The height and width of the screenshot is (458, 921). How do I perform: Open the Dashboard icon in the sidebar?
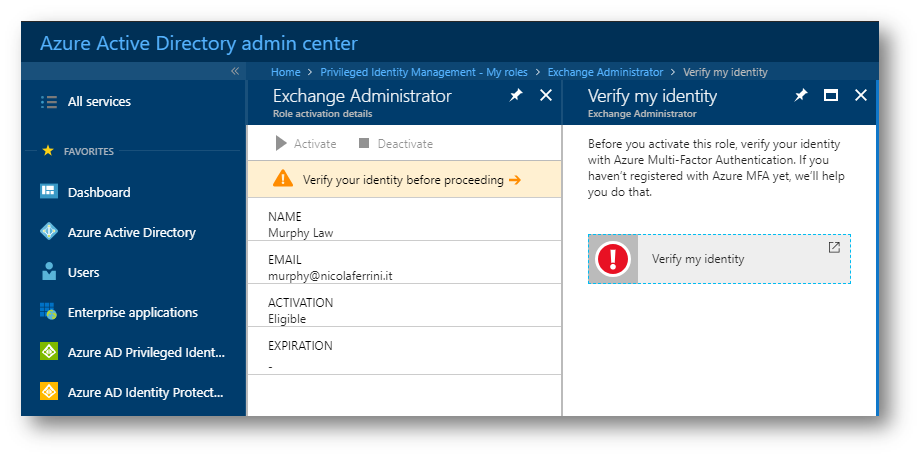click(49, 191)
